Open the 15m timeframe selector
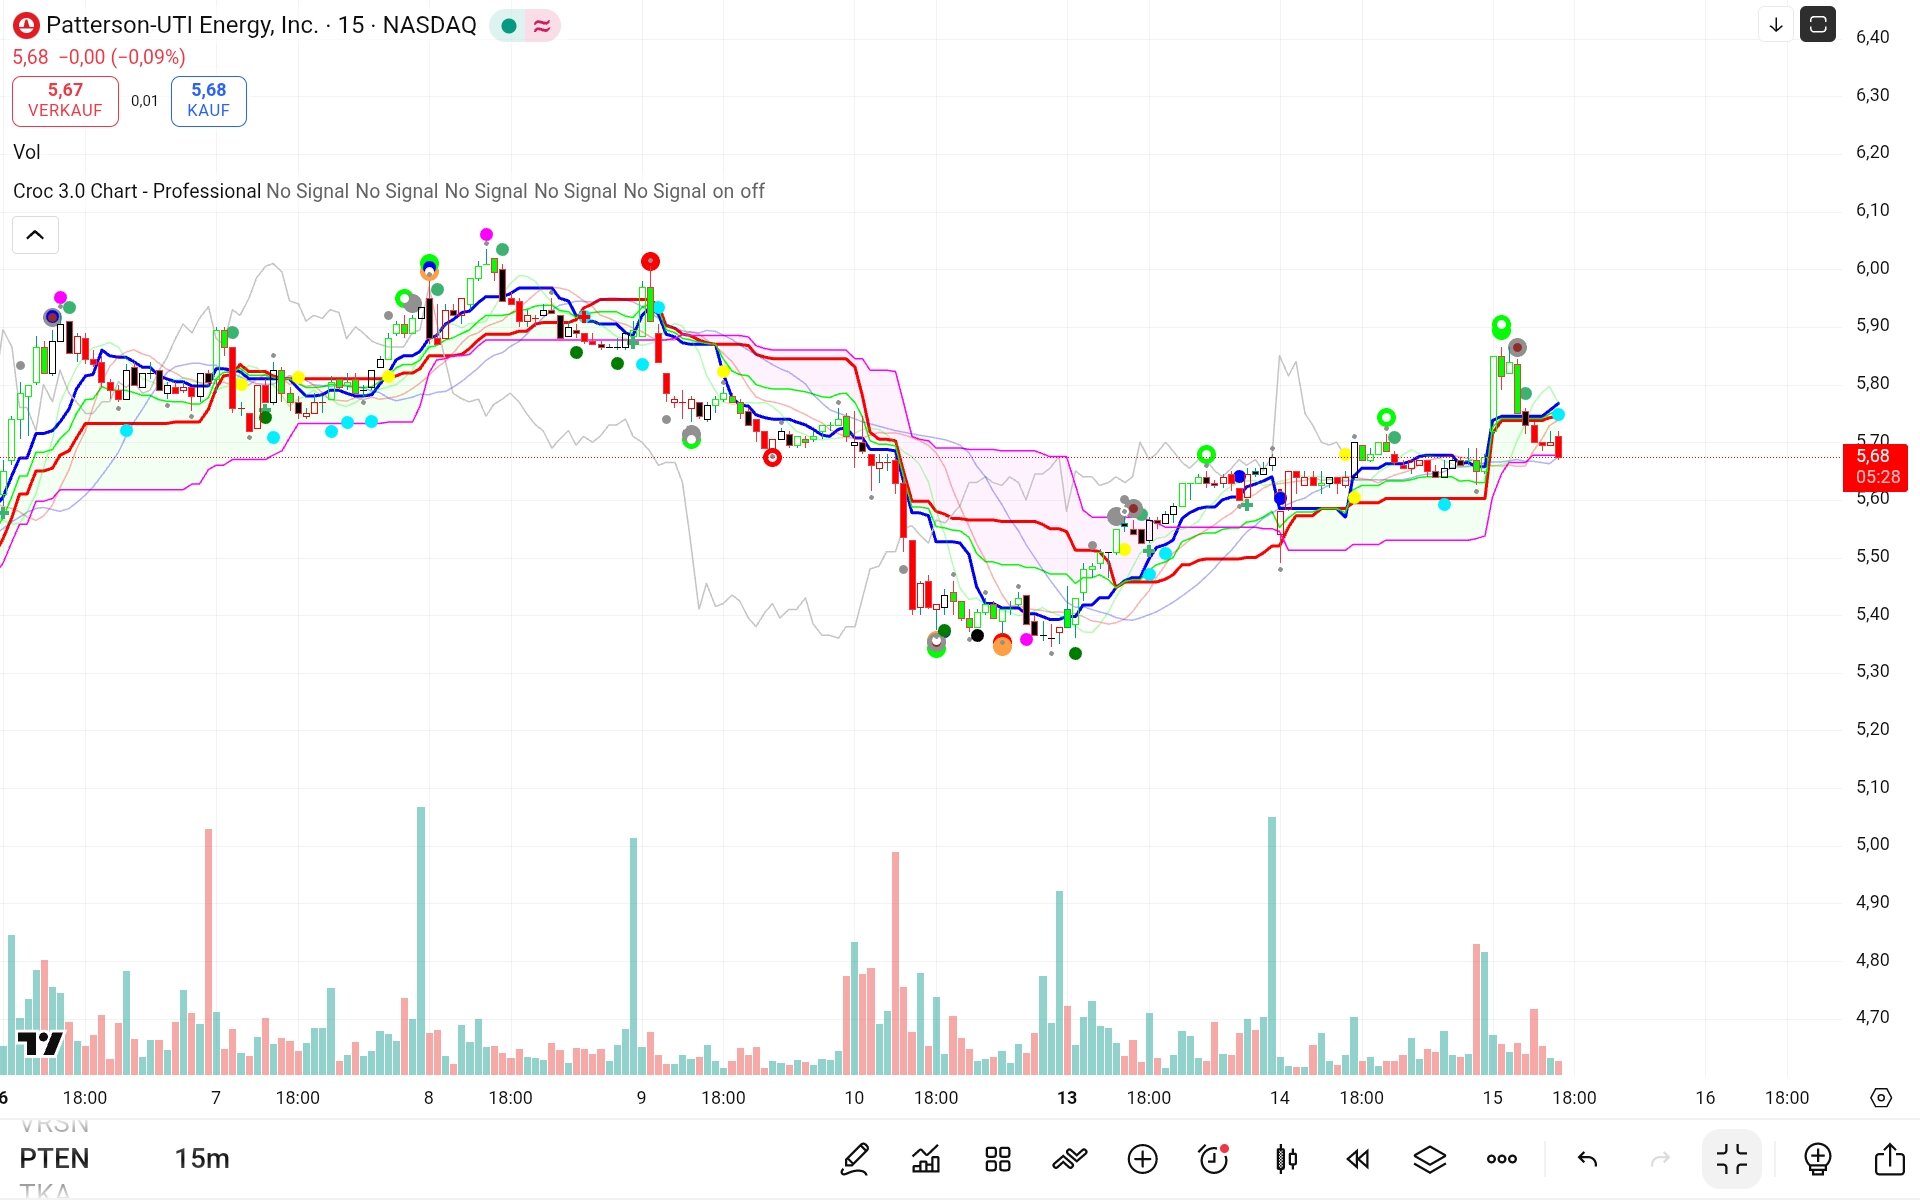This screenshot has width=1920, height=1200. [x=202, y=1158]
